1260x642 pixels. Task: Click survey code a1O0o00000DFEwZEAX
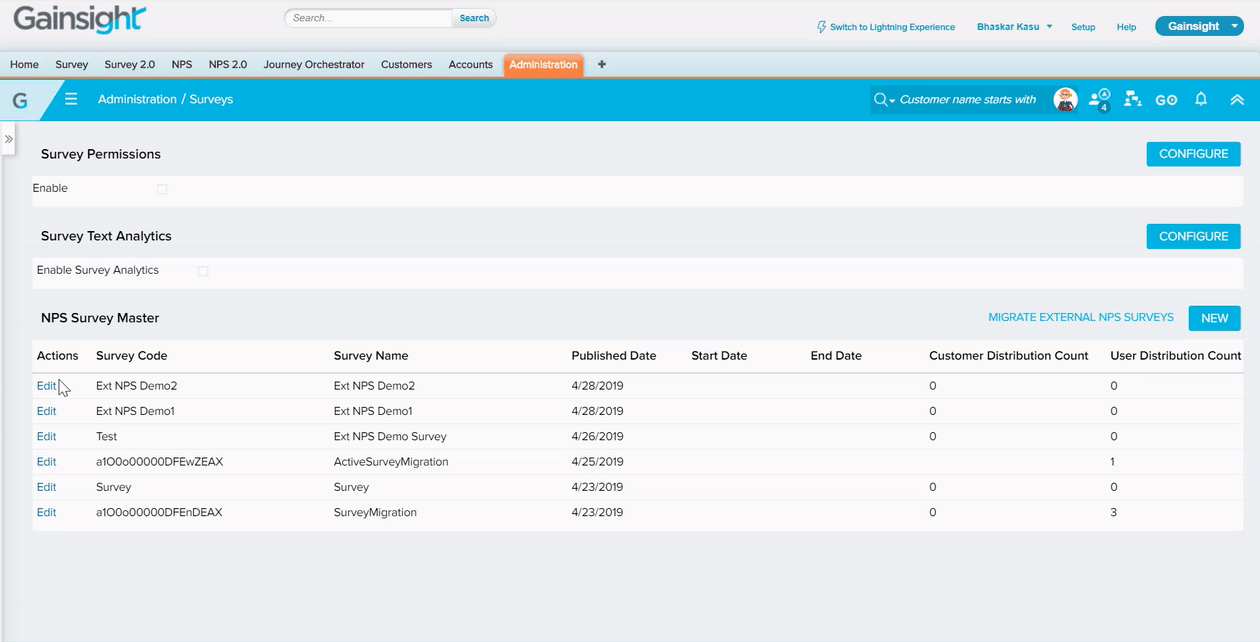pos(159,462)
